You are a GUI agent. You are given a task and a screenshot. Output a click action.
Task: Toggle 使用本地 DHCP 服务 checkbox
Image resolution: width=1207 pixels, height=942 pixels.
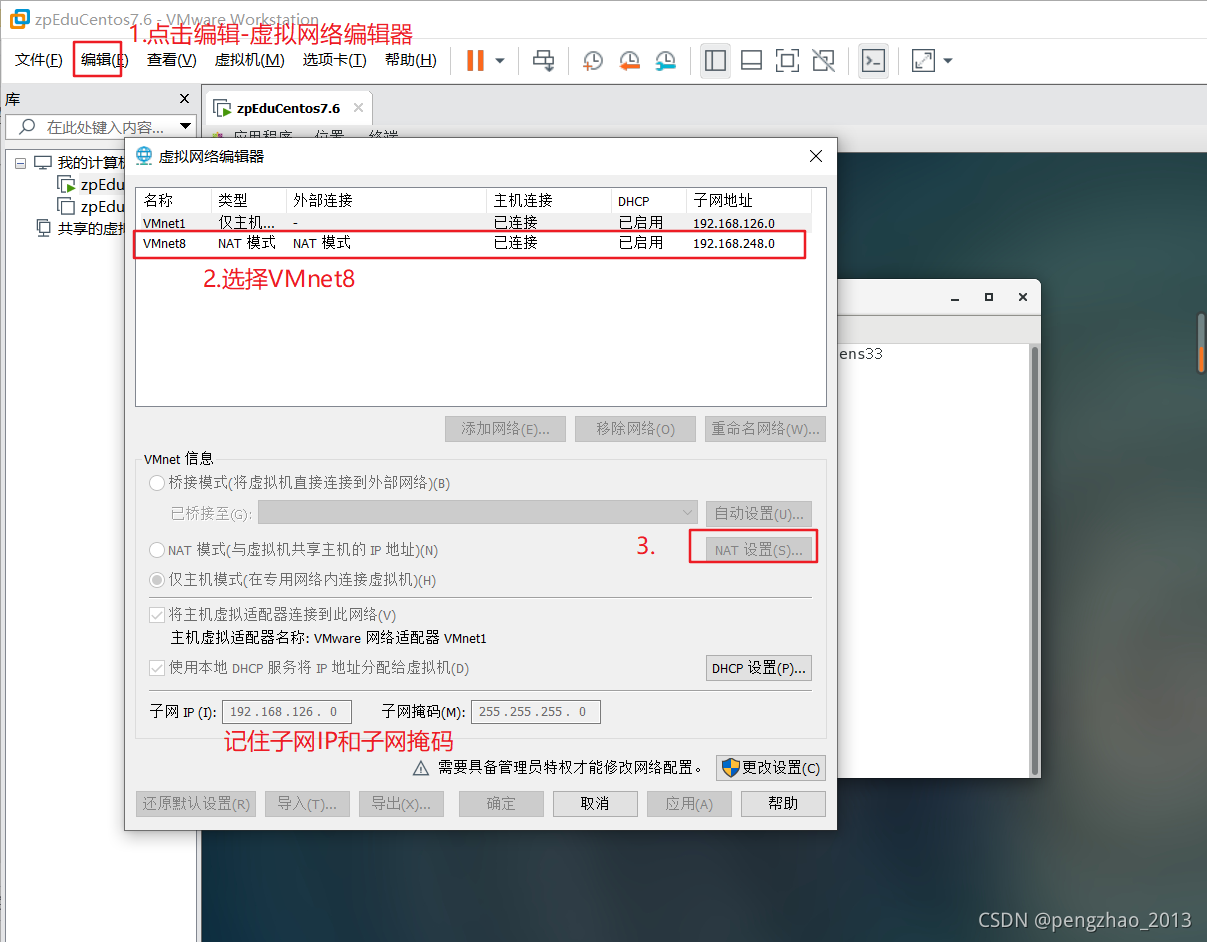tap(157, 667)
